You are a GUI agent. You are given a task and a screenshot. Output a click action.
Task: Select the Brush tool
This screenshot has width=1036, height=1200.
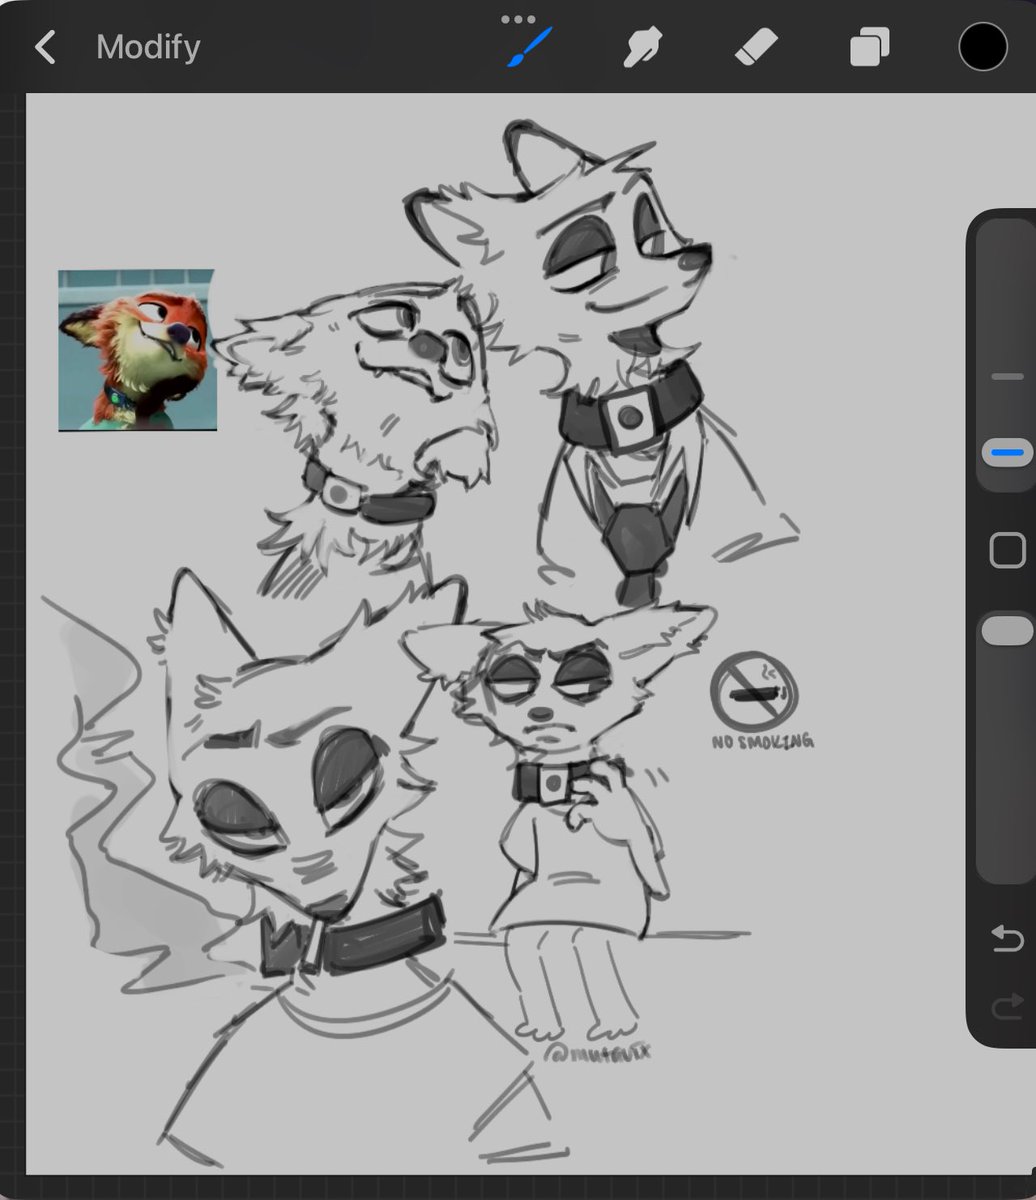coord(529,47)
